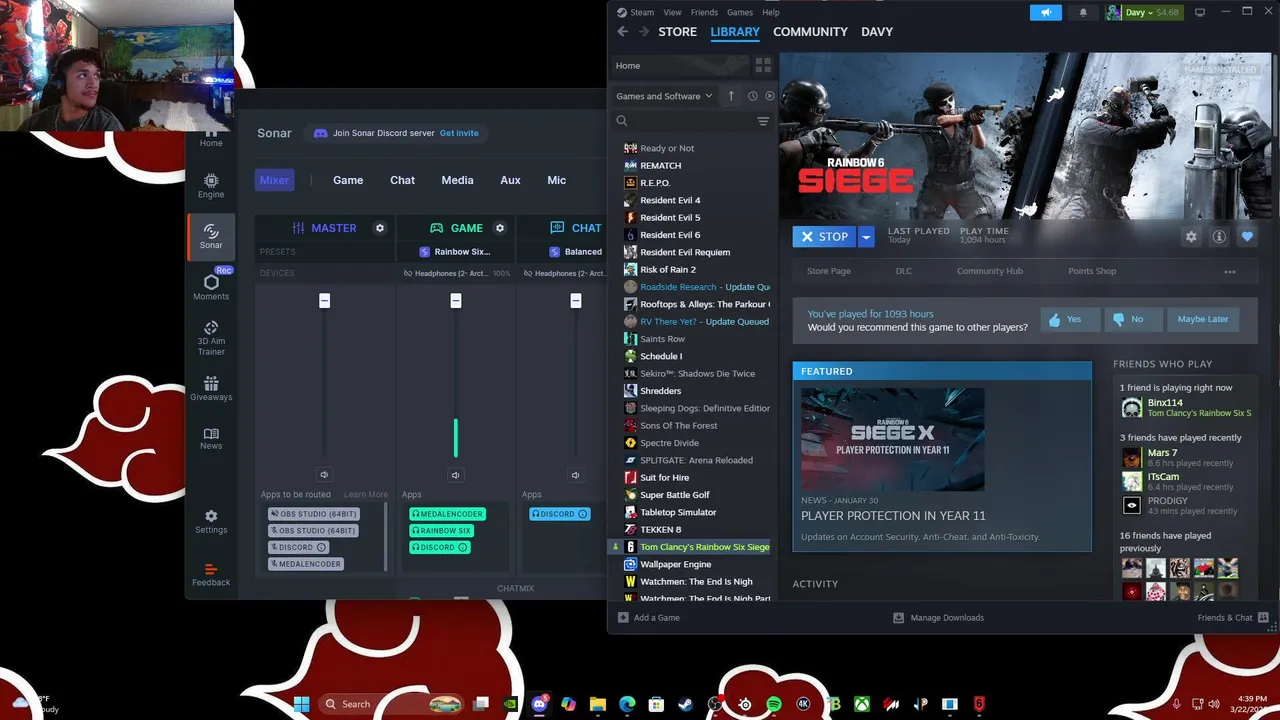Open Games and Software filter dropdown
The height and width of the screenshot is (720, 1280).
click(665, 96)
